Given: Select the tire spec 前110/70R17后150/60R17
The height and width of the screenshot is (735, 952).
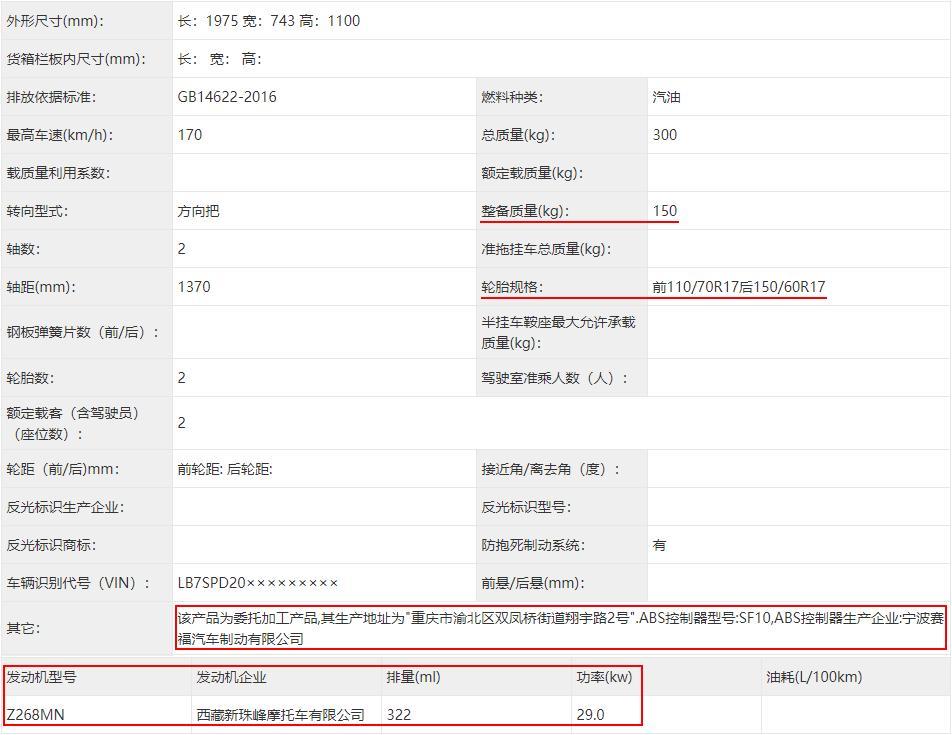Looking at the screenshot, I should click(738, 287).
